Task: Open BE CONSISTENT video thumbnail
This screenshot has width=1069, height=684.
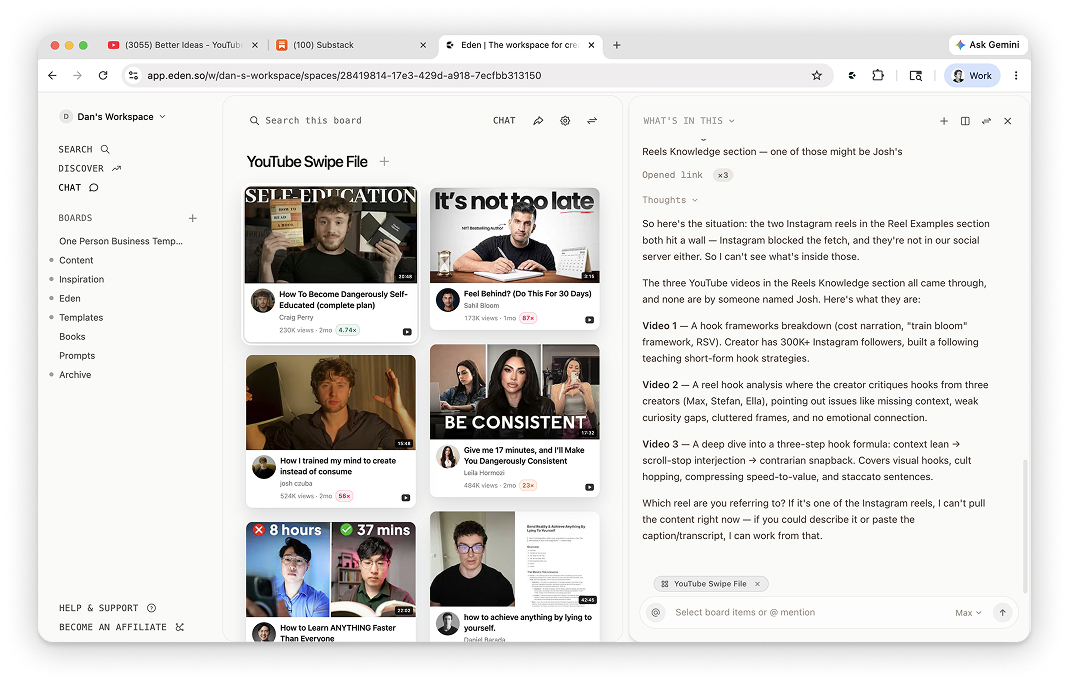Action: 515,391
